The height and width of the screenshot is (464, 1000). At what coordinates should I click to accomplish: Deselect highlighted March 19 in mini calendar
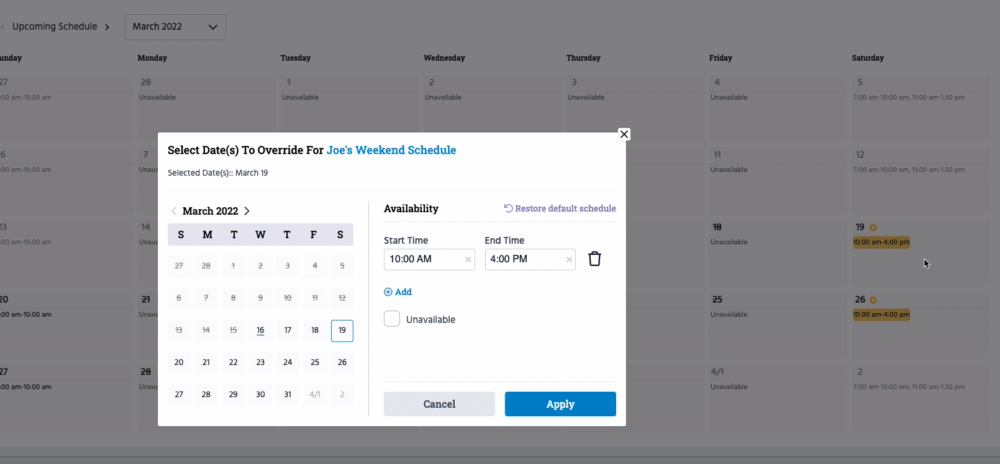coord(342,330)
